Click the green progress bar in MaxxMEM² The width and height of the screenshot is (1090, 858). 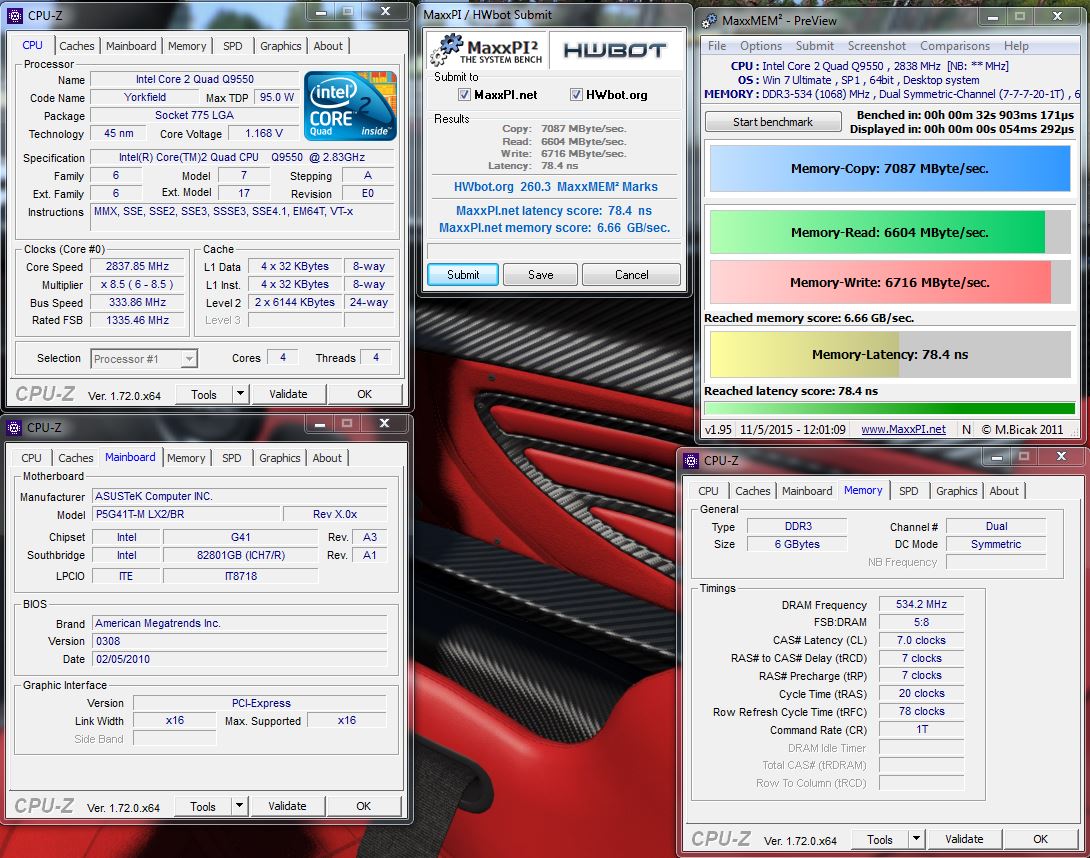point(890,409)
